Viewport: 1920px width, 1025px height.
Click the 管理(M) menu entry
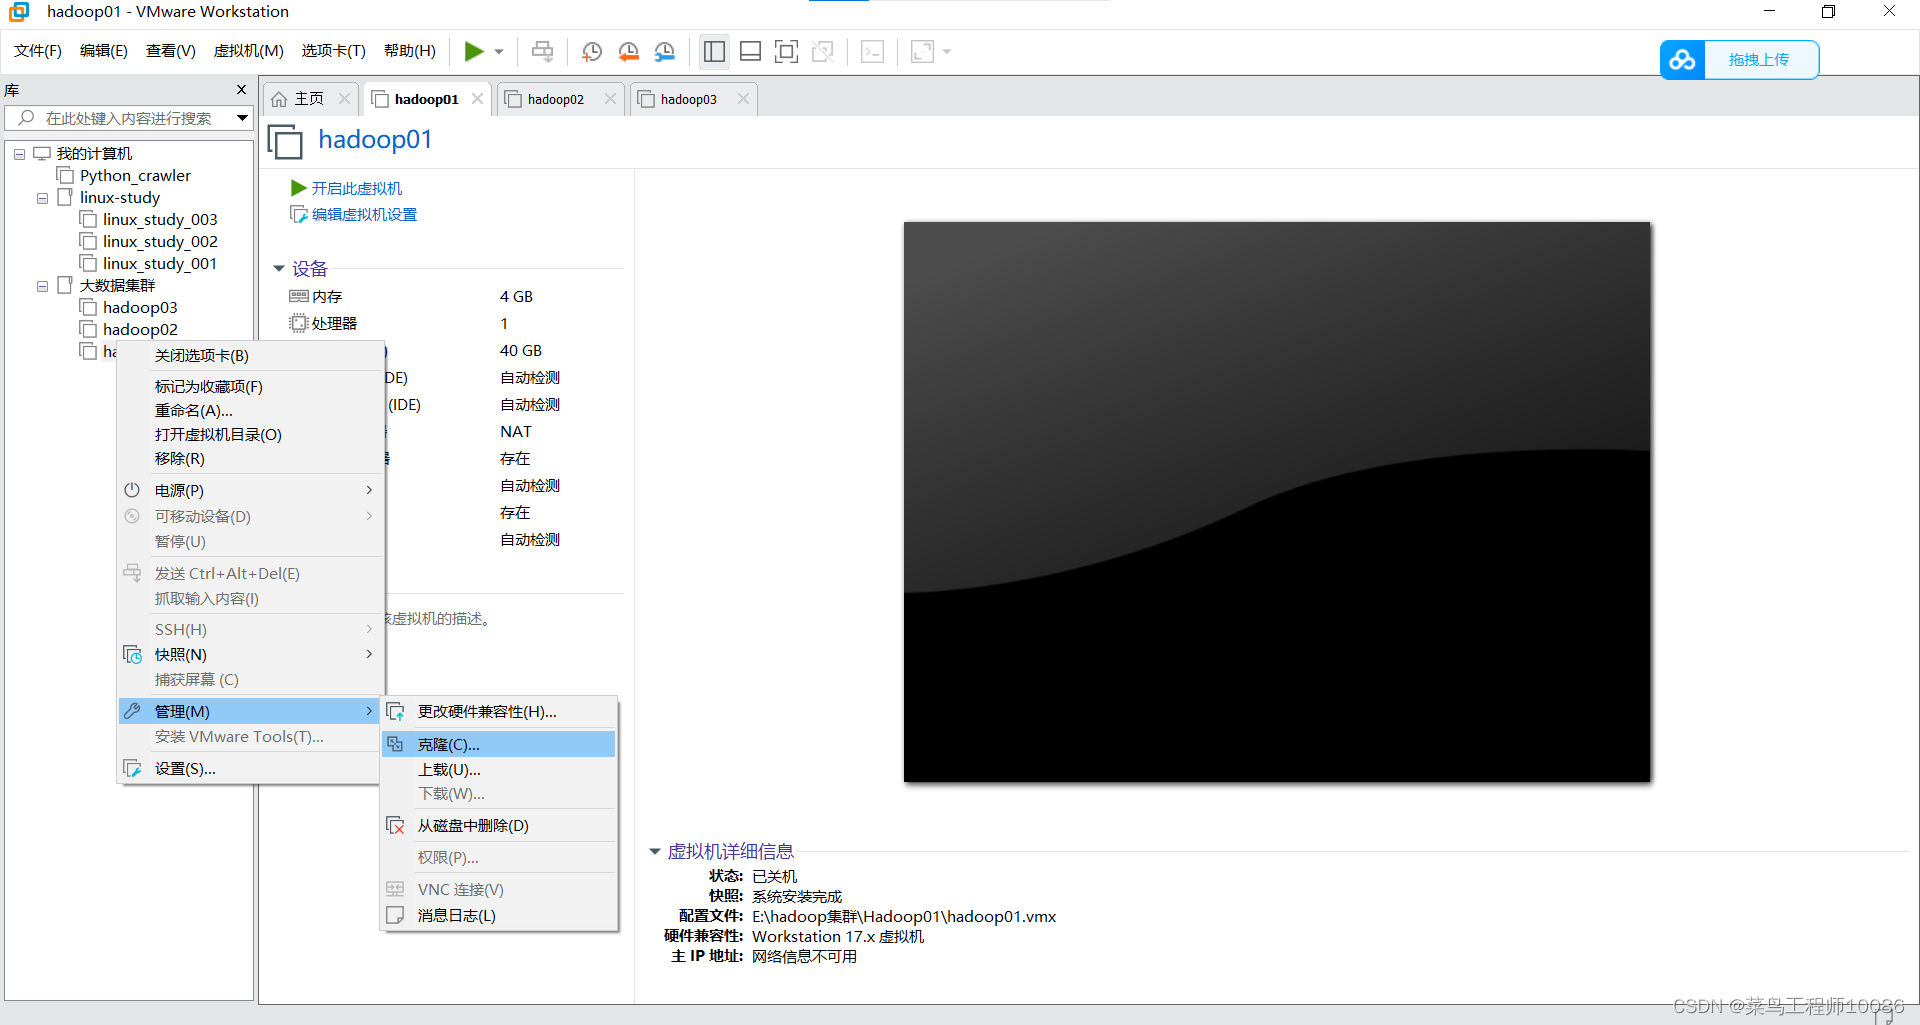(251, 712)
